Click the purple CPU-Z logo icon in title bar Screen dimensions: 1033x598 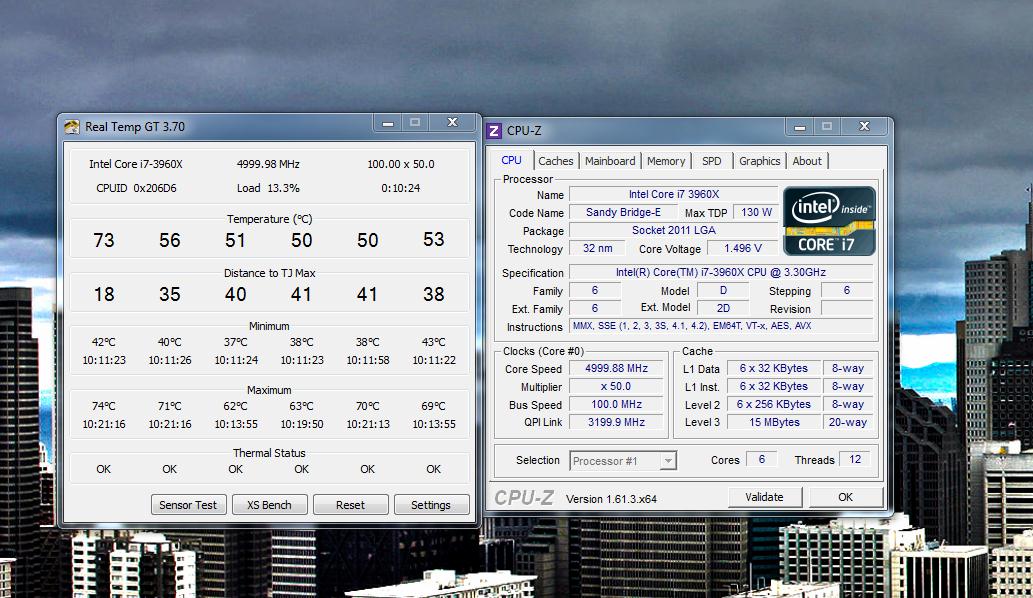click(493, 130)
